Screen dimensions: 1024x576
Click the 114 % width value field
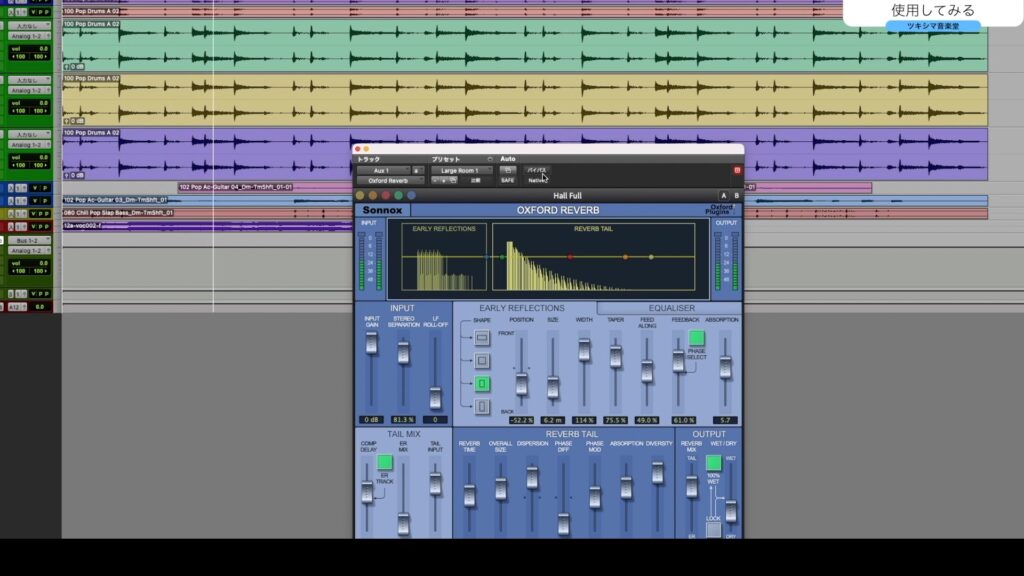(x=584, y=421)
